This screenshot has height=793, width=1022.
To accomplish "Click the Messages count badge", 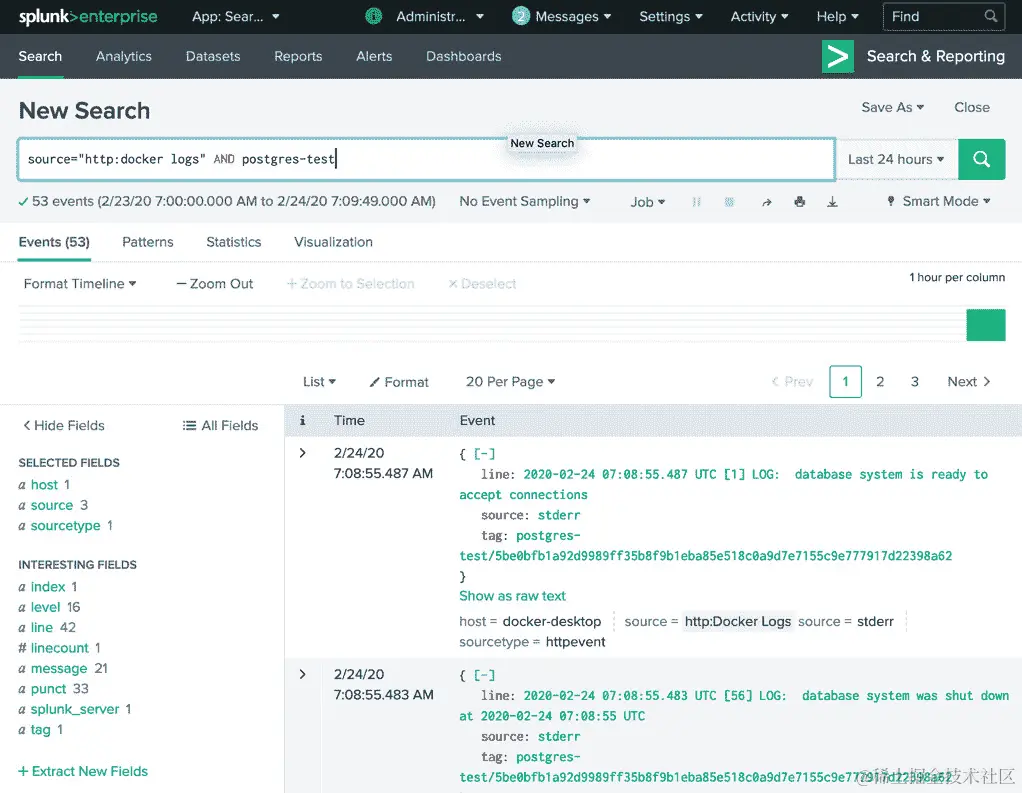I will tap(520, 16).
